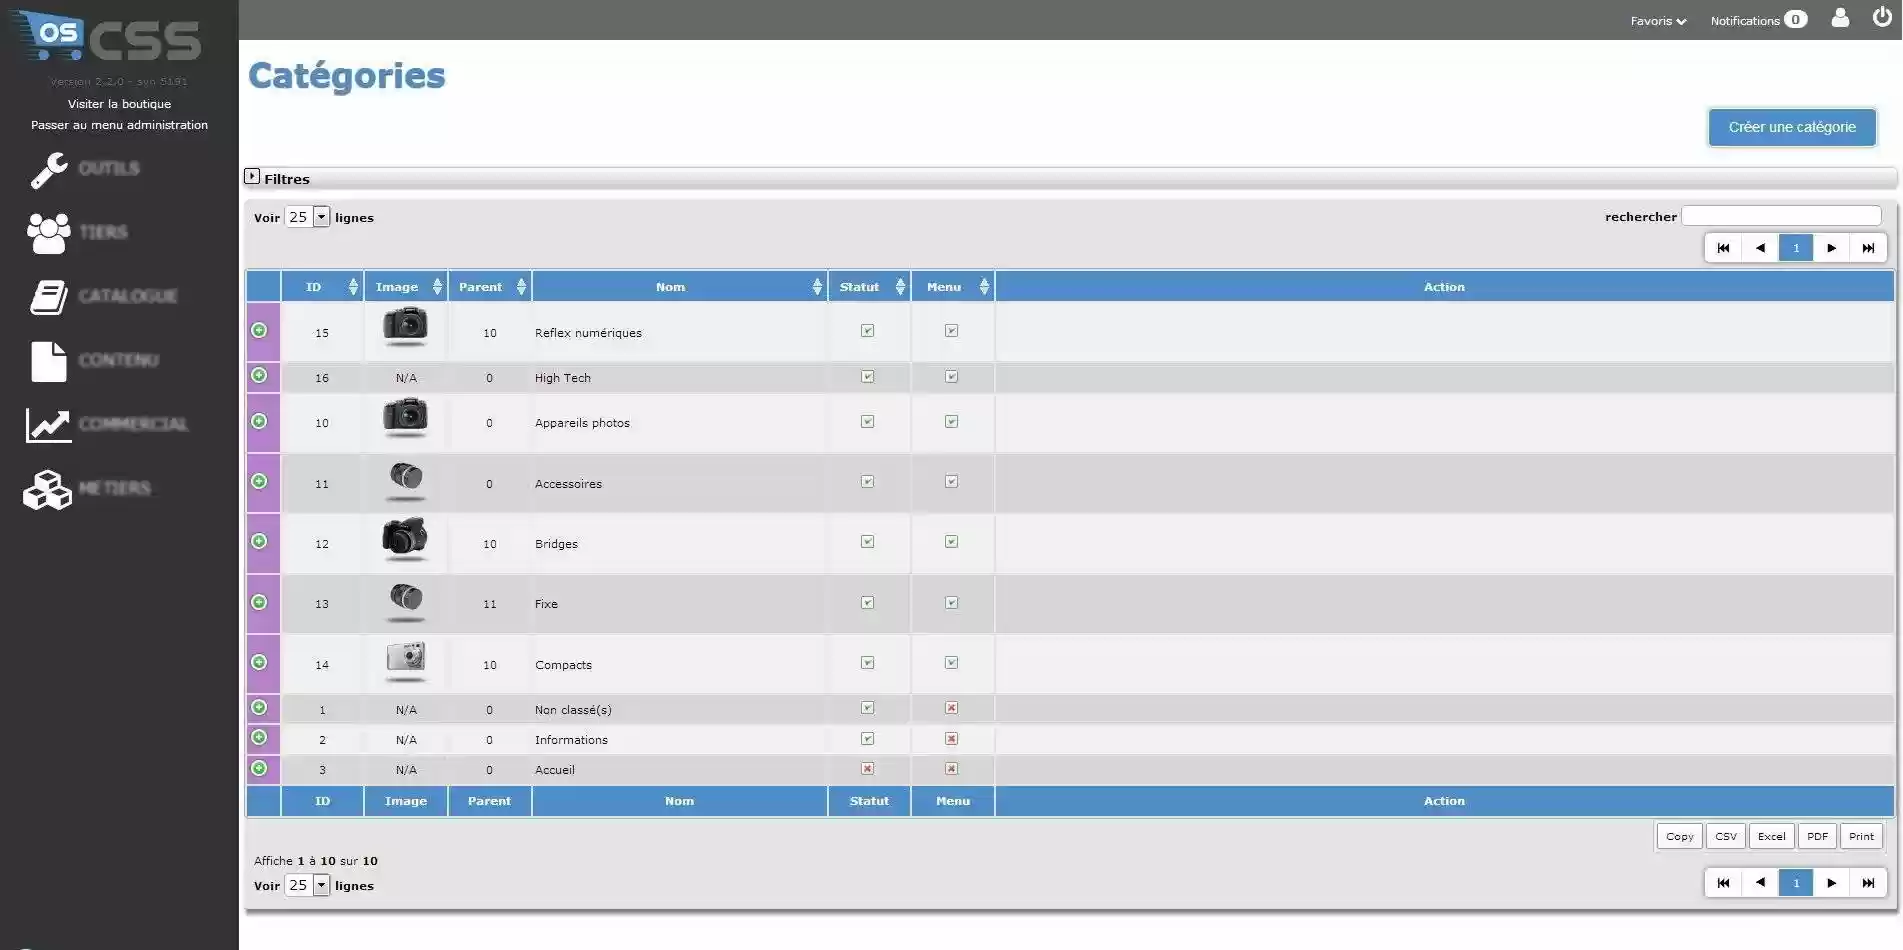Disable the Statut checkbox for Reflex numériques
Viewport: 1903px width, 950px height.
pyautogui.click(x=868, y=330)
